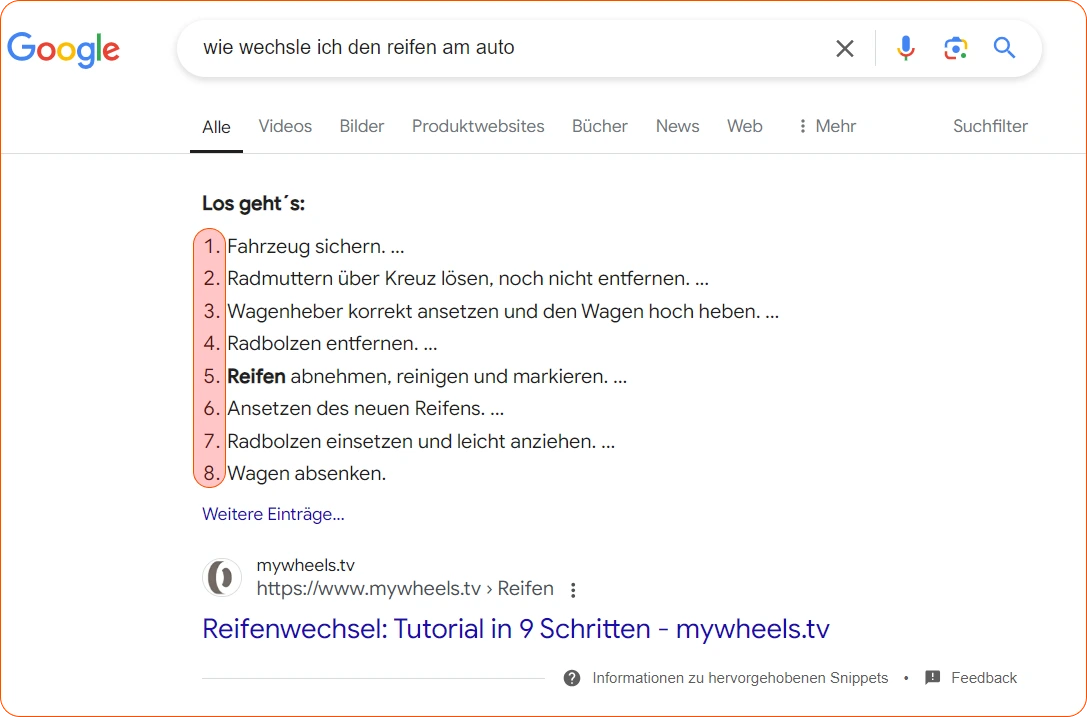The image size is (1087, 717).
Task: Start voice search with microphone icon
Action: point(906,48)
